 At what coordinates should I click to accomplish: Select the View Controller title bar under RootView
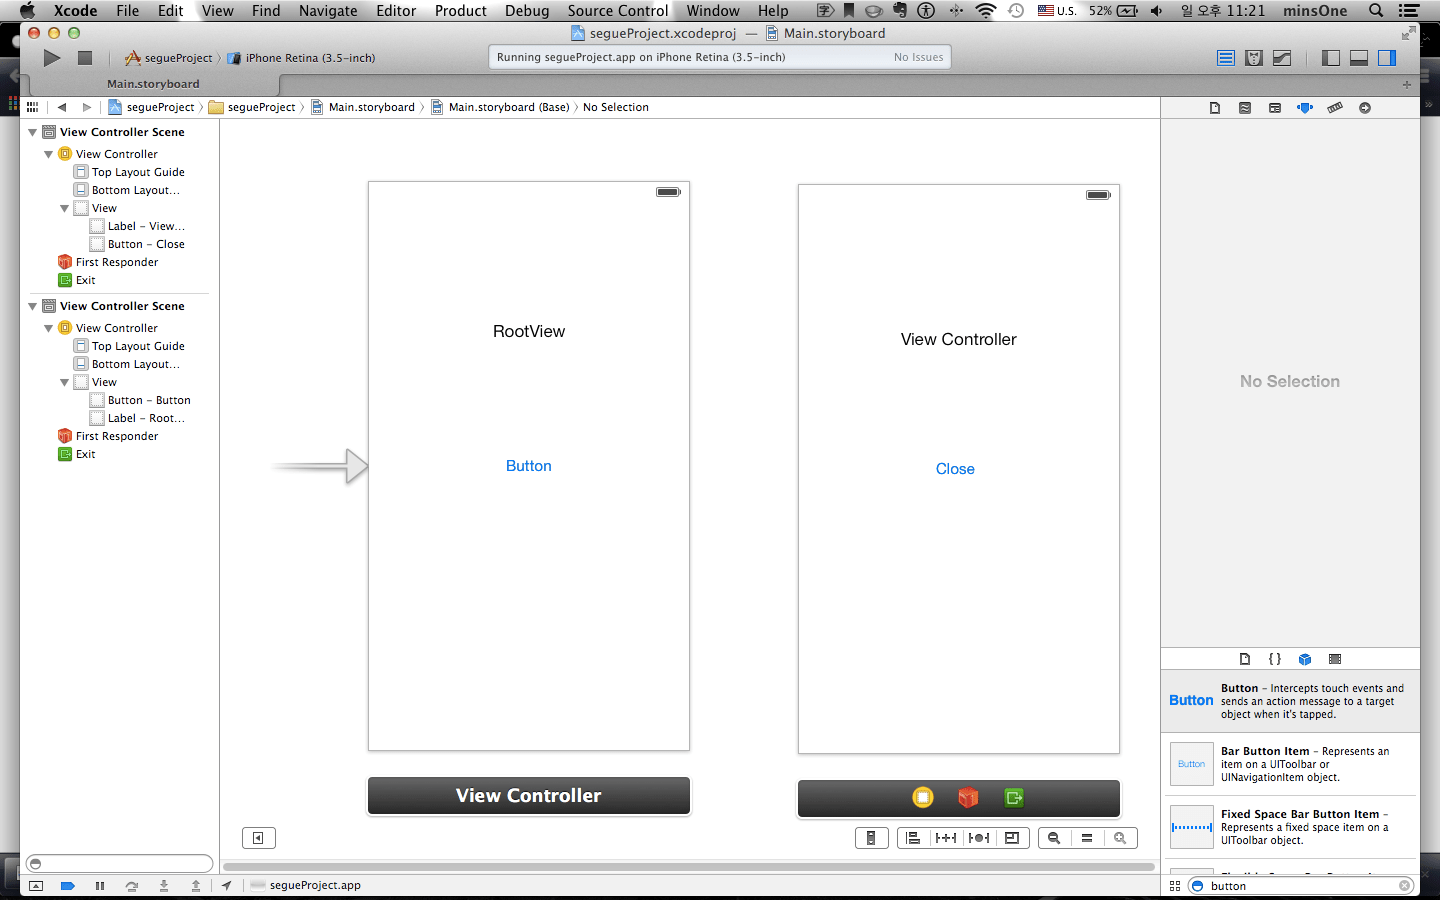point(529,796)
